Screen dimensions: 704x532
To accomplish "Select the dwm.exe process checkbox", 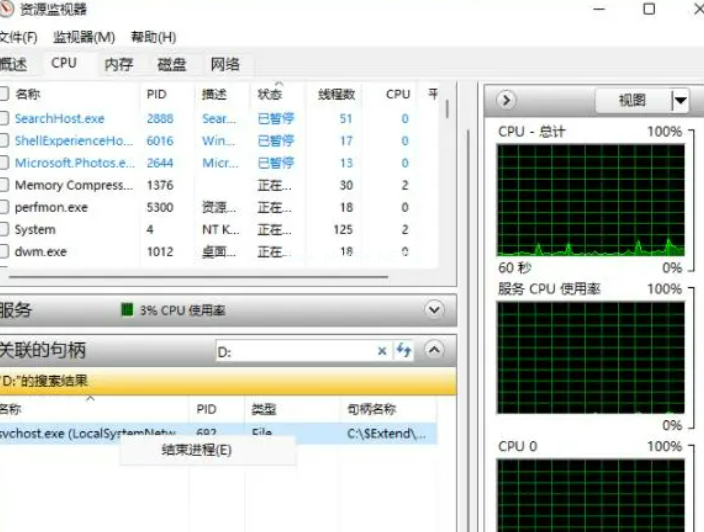I will click(4, 251).
